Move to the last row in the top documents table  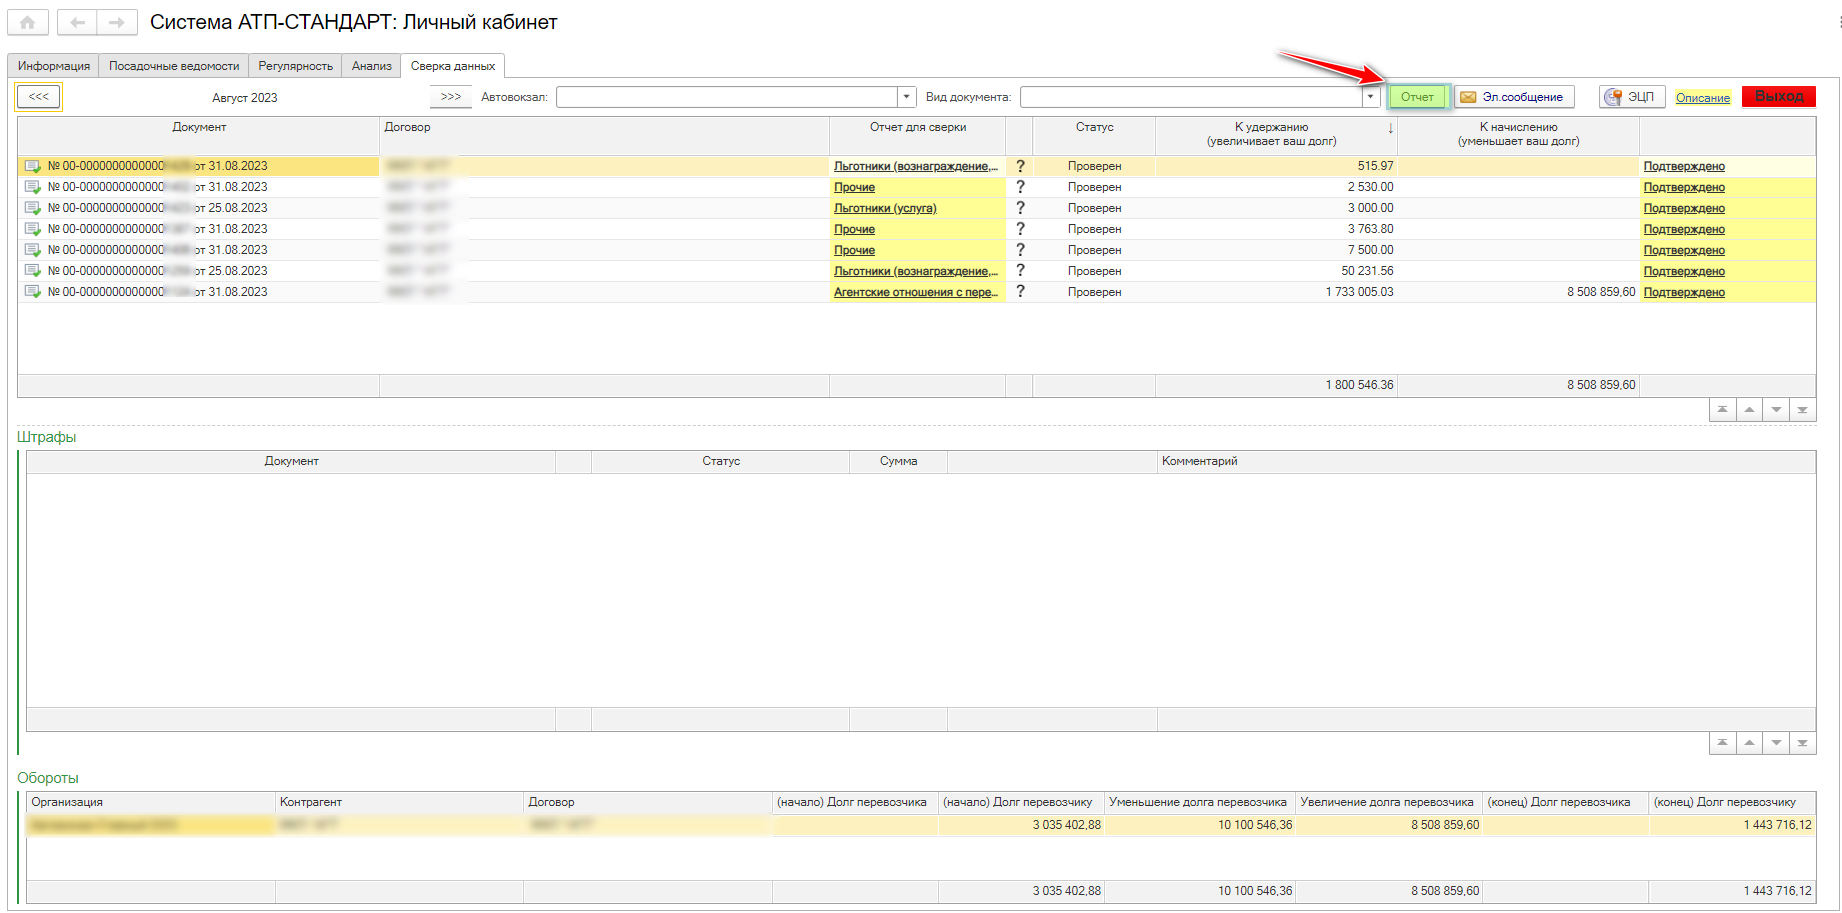(1802, 410)
